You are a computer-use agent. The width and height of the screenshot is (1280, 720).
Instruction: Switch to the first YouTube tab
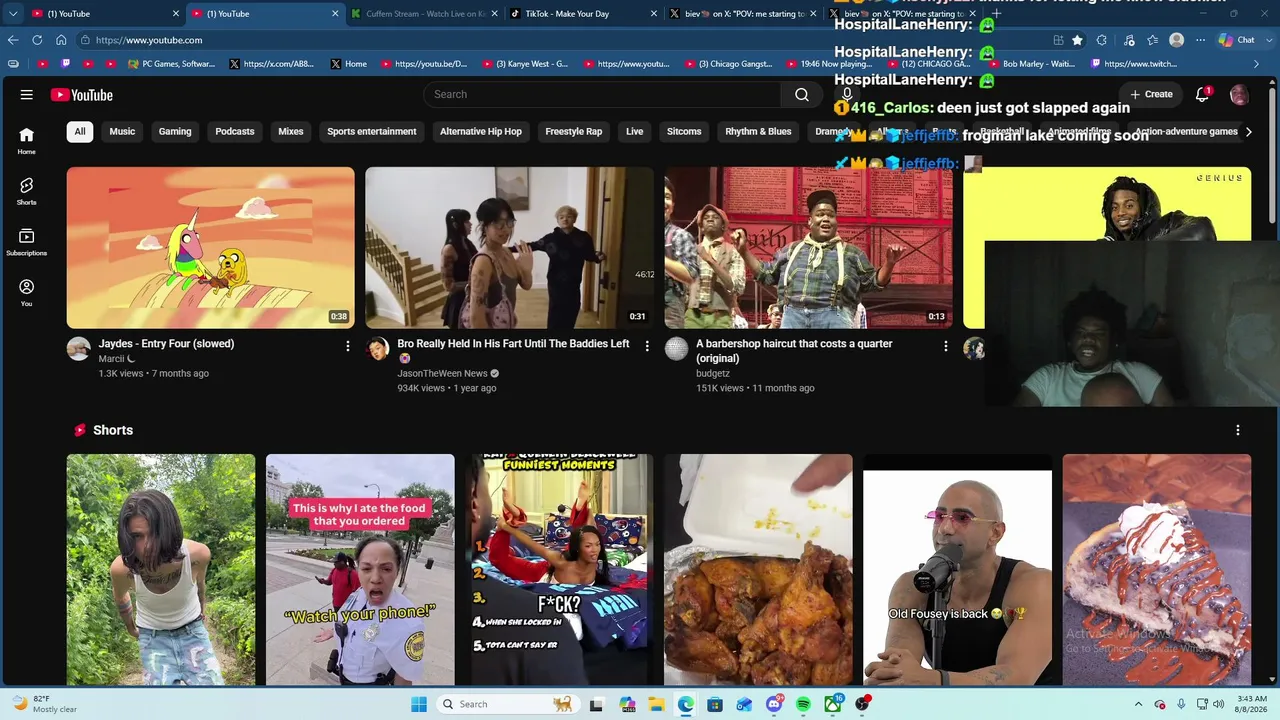click(x=106, y=14)
